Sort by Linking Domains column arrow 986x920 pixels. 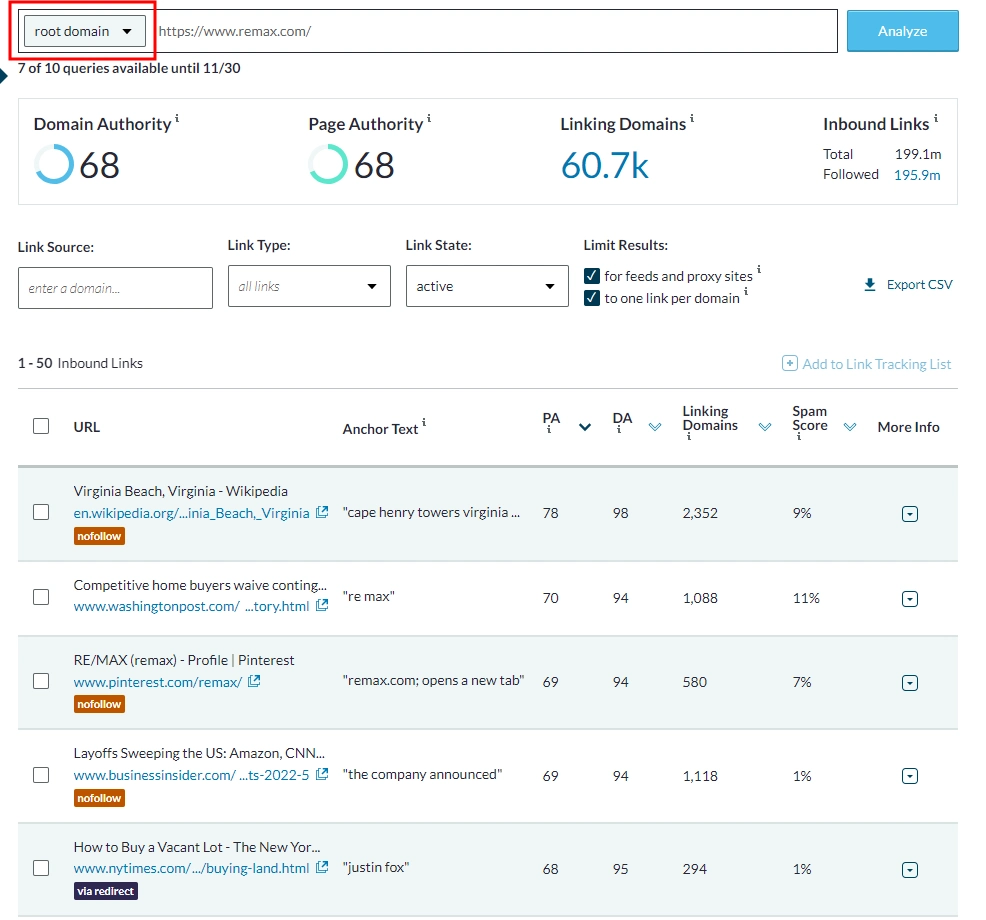coord(765,427)
